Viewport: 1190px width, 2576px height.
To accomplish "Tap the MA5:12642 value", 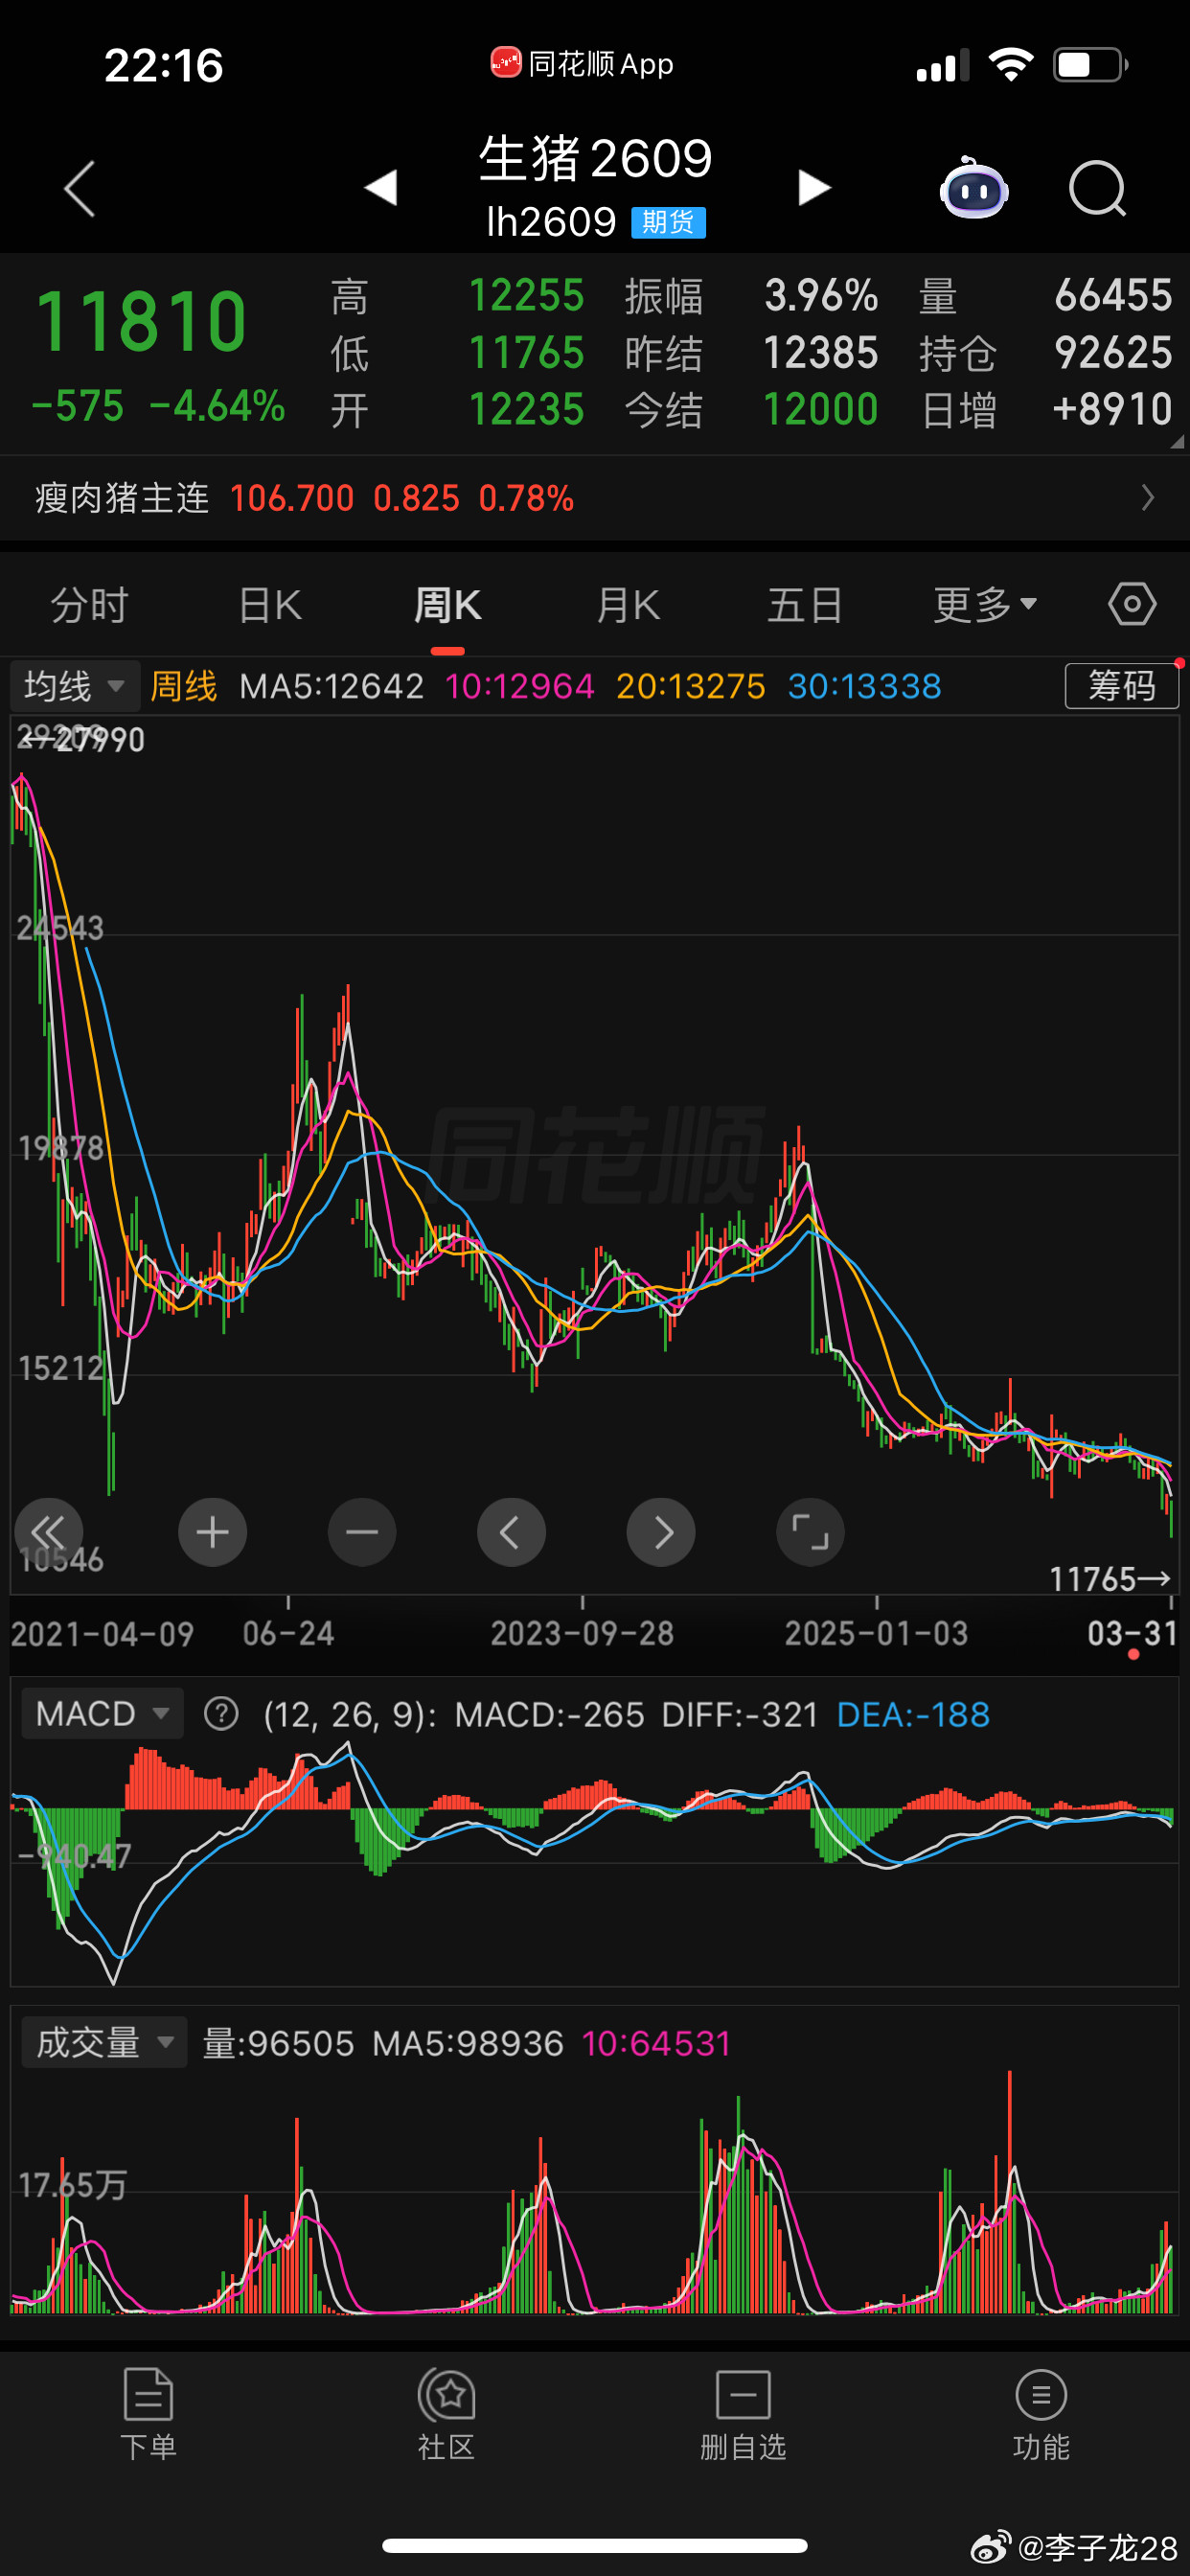I will point(332,686).
